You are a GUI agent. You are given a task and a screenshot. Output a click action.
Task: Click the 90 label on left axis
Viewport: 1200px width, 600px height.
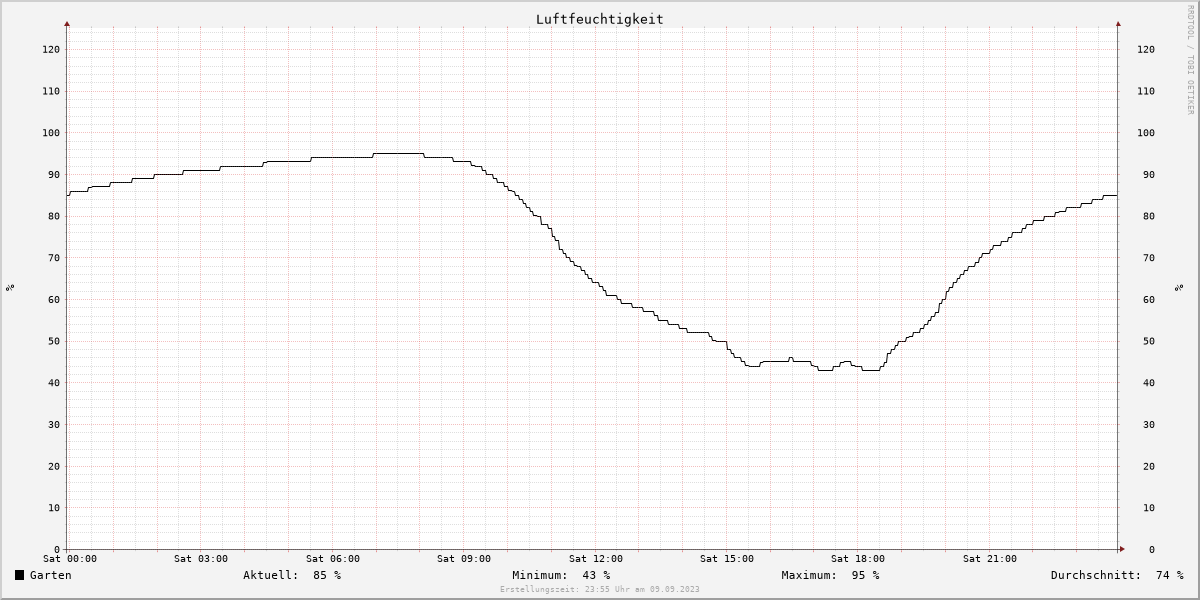pyautogui.click(x=53, y=175)
